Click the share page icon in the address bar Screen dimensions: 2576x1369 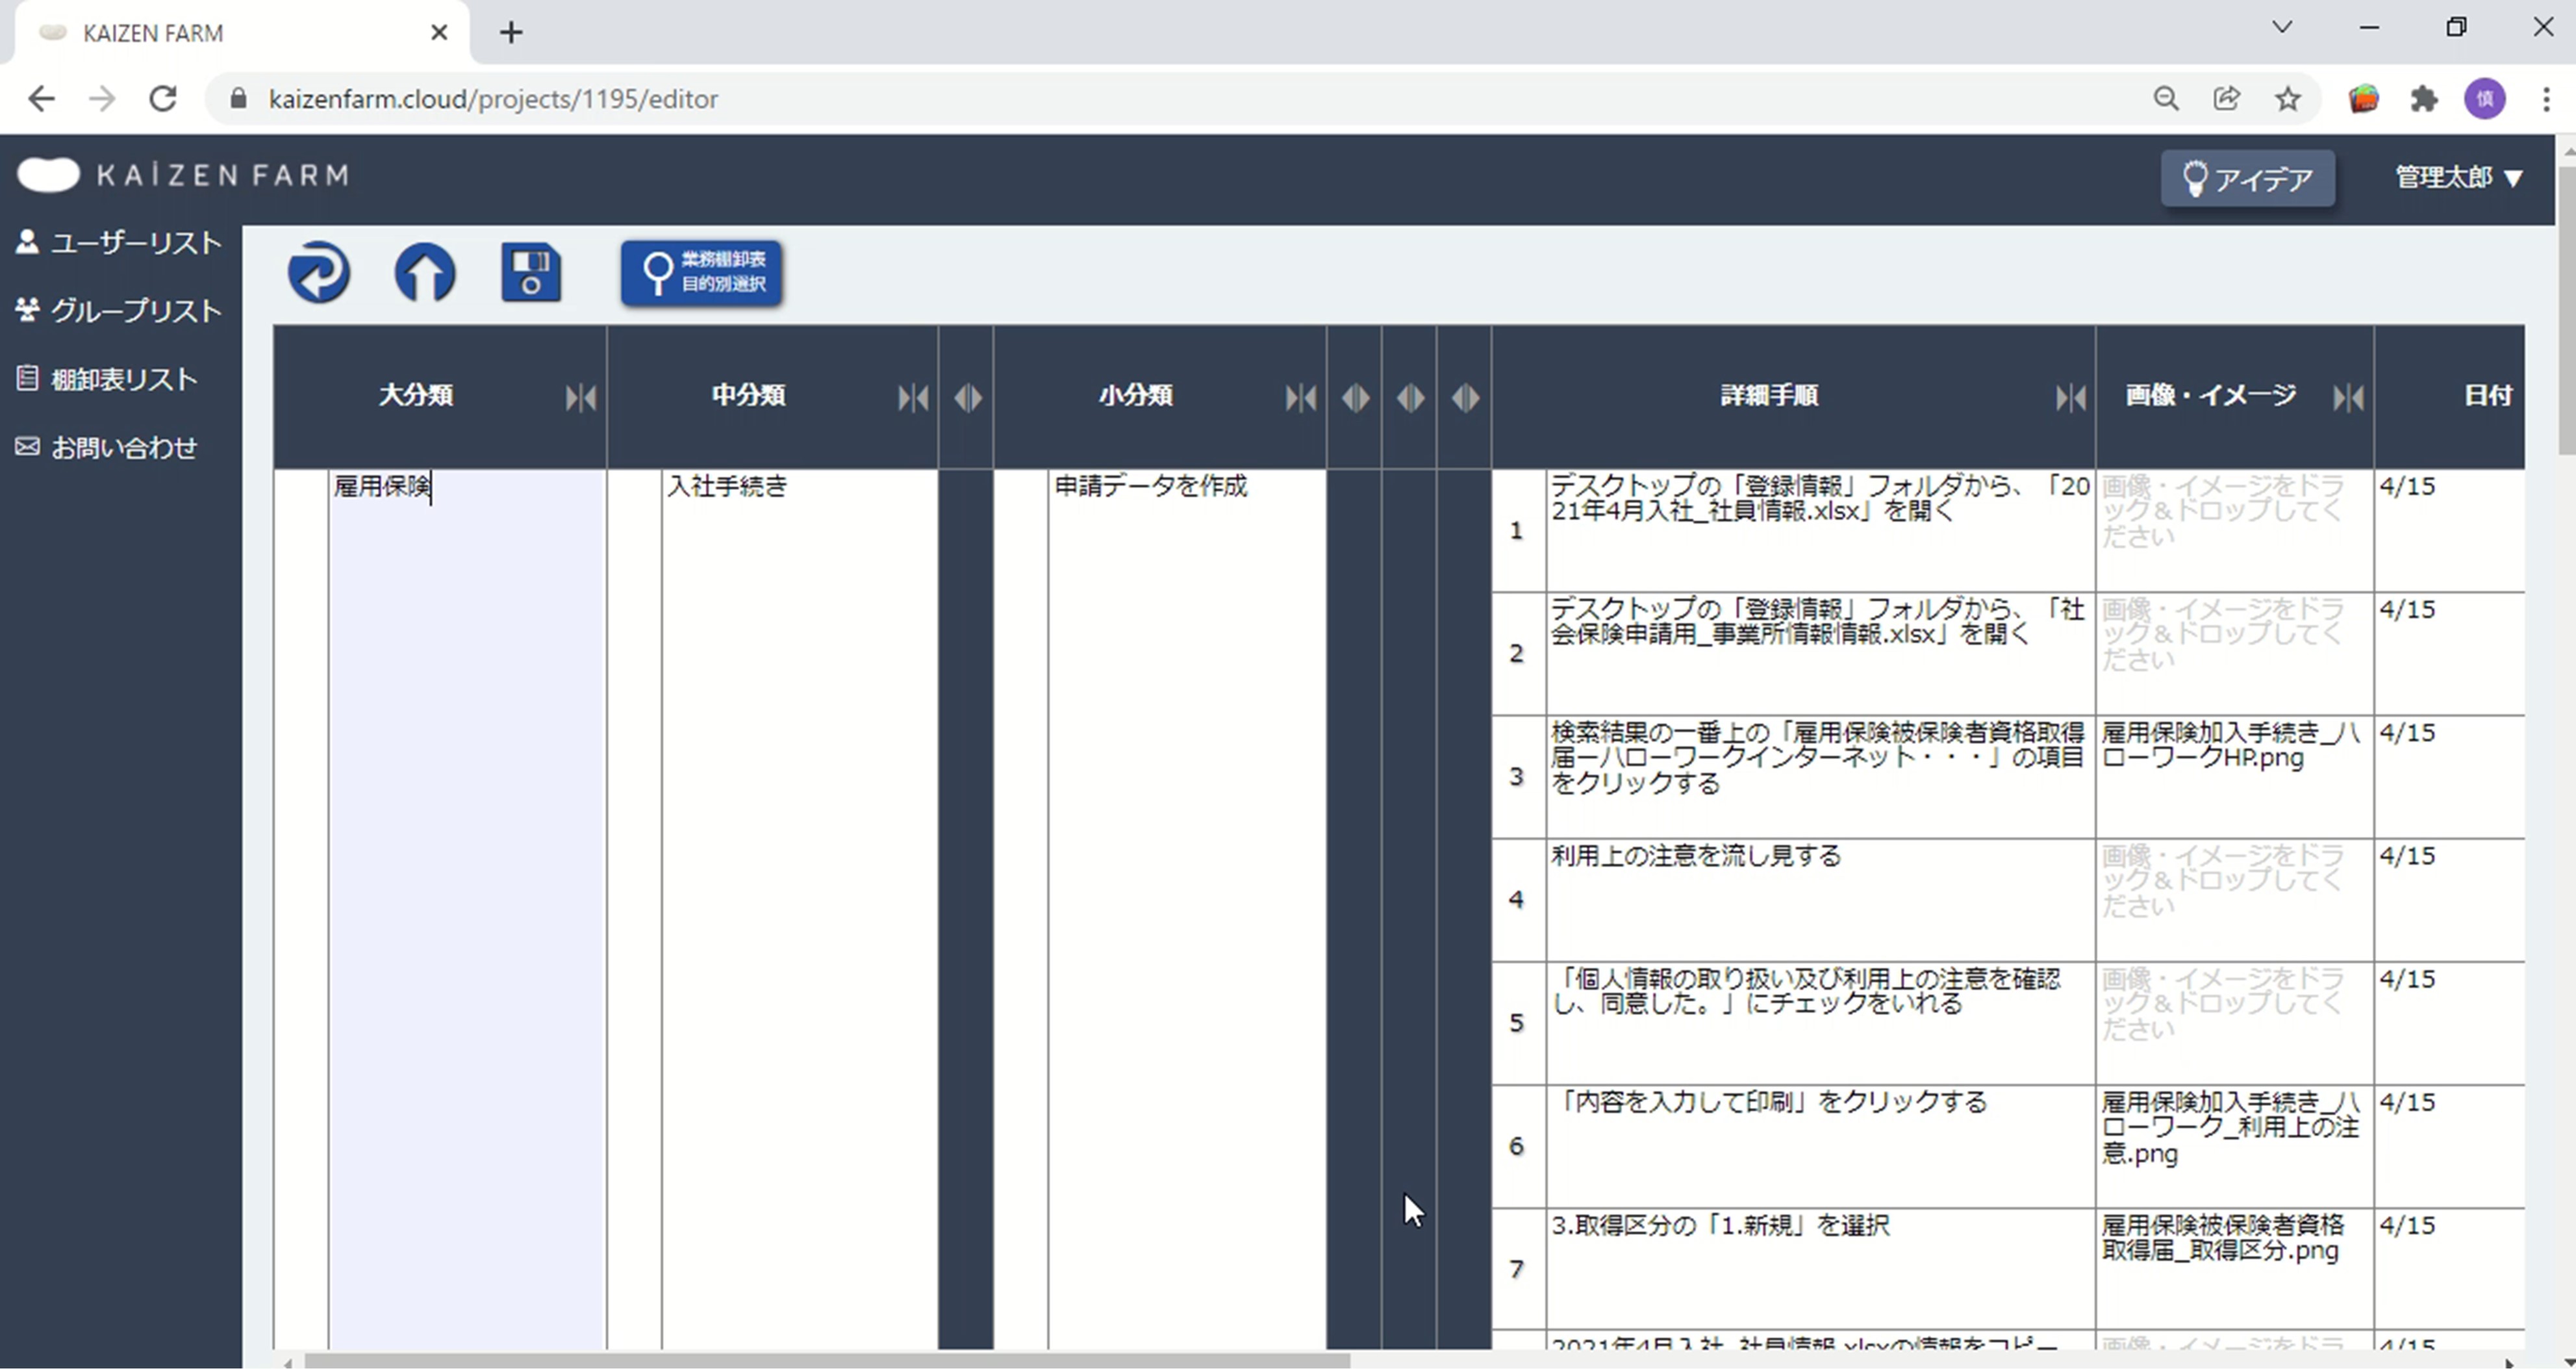pyautogui.click(x=2227, y=99)
